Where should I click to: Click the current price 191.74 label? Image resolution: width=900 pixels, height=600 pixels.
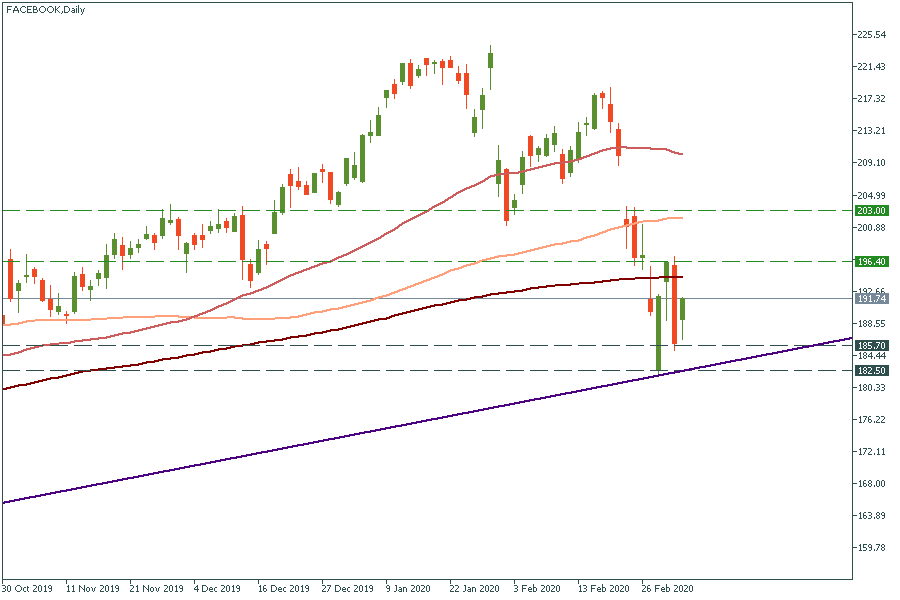tap(872, 299)
